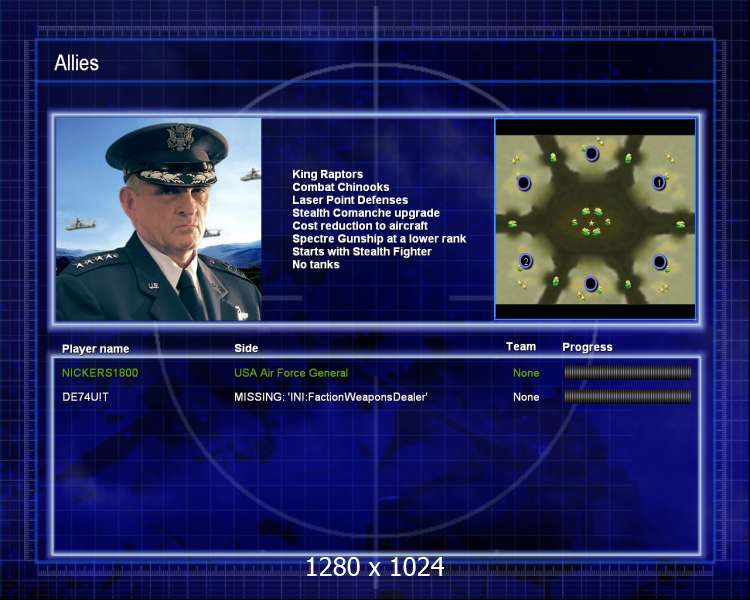Viewport: 750px width, 600px height.
Task: Click the team value None for DE74U!T
Action: pyautogui.click(x=526, y=397)
